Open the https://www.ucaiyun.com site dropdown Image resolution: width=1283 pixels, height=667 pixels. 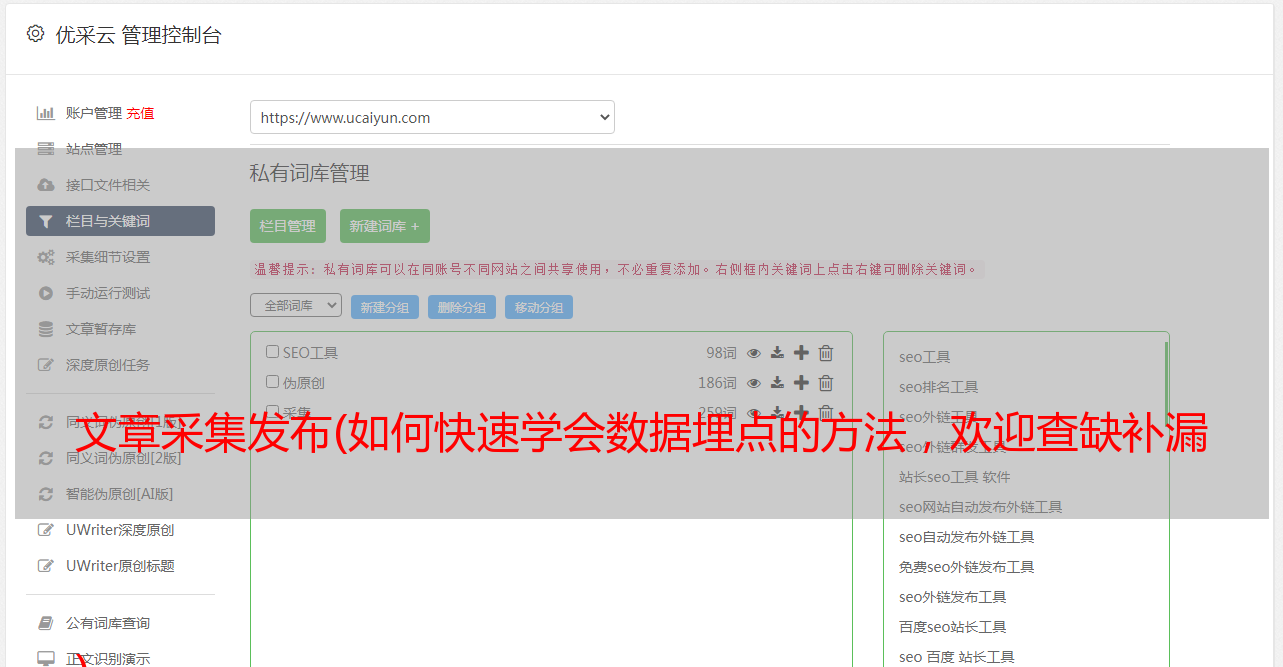point(432,117)
